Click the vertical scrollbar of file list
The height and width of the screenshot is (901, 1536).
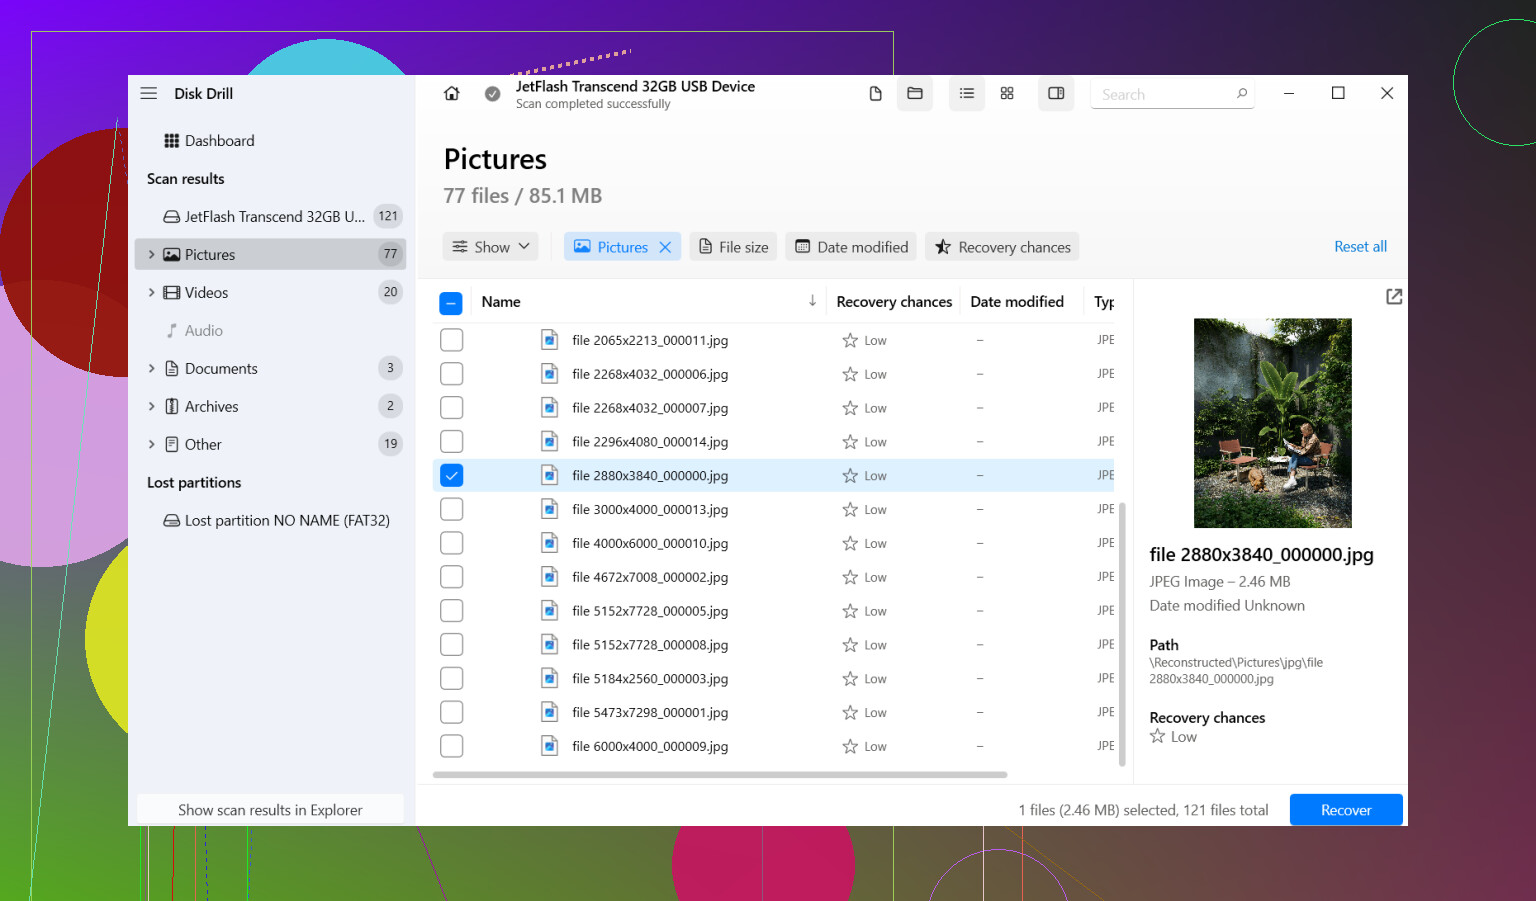pyautogui.click(x=1122, y=634)
